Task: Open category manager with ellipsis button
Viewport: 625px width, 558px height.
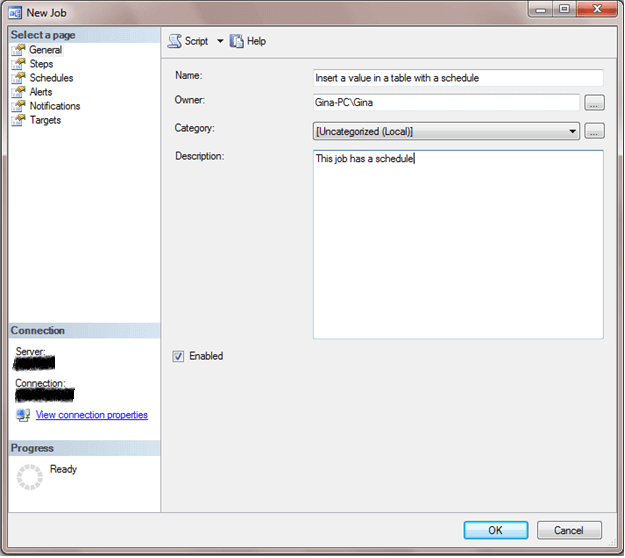Action: [x=594, y=131]
